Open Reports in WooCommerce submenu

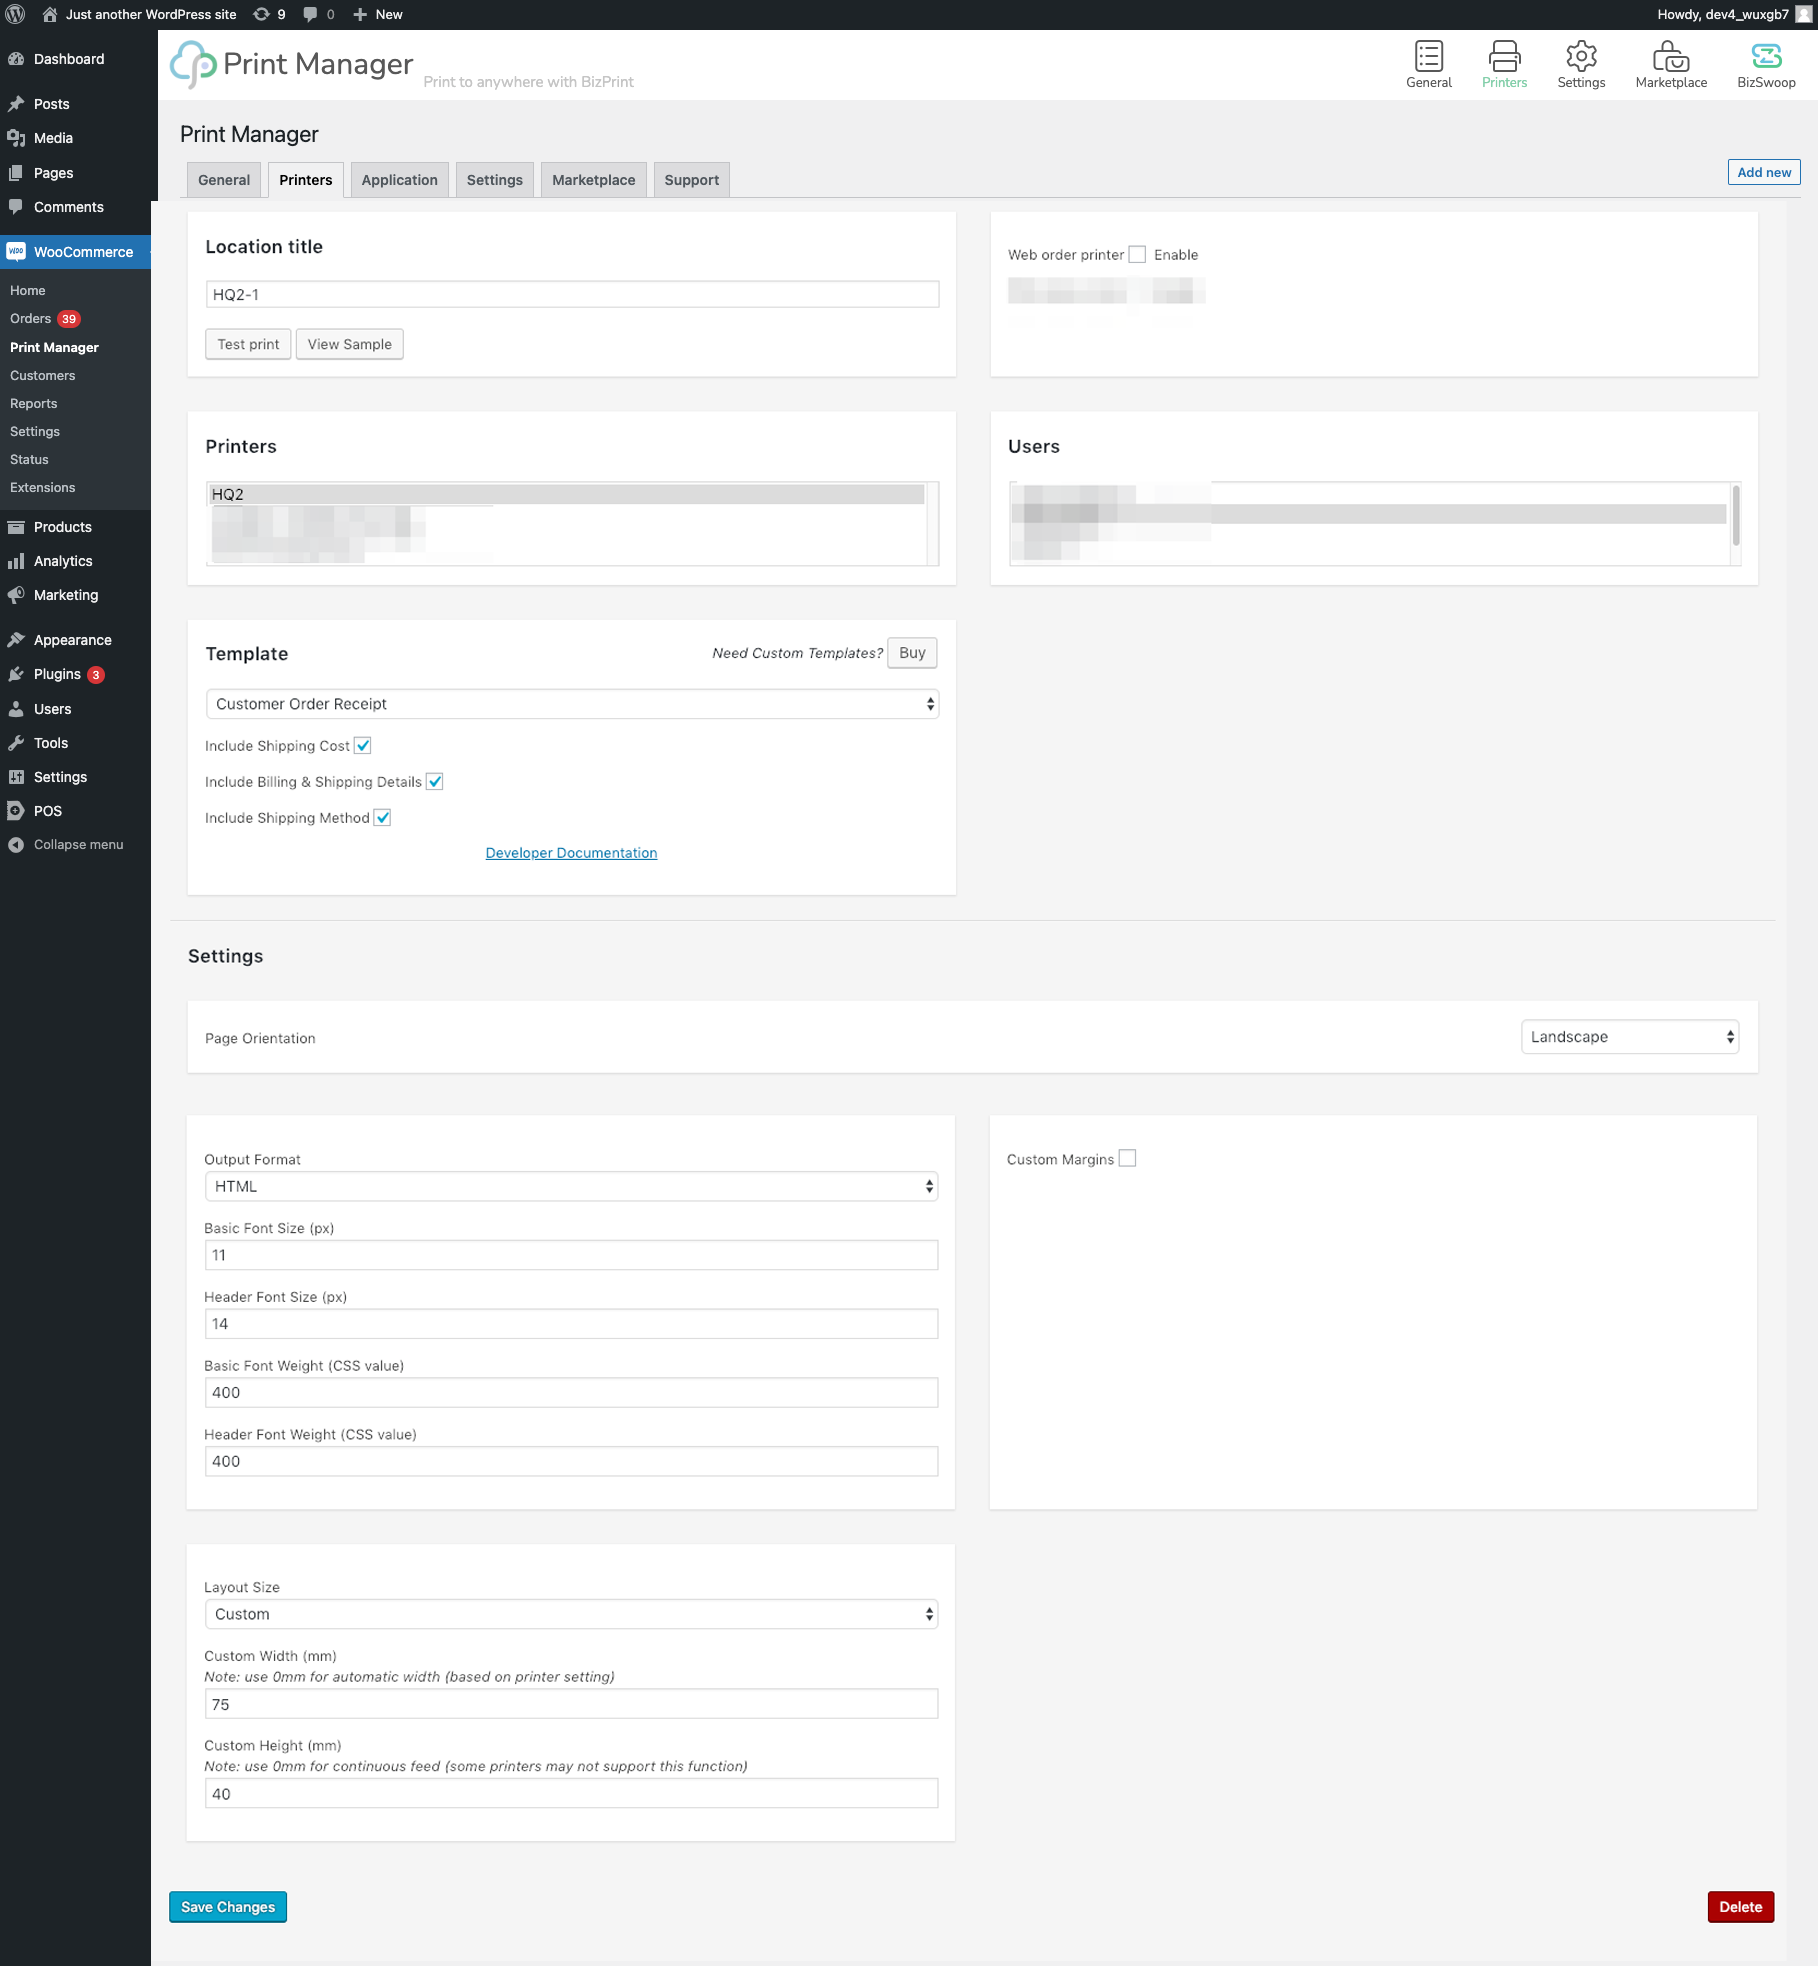coord(33,403)
